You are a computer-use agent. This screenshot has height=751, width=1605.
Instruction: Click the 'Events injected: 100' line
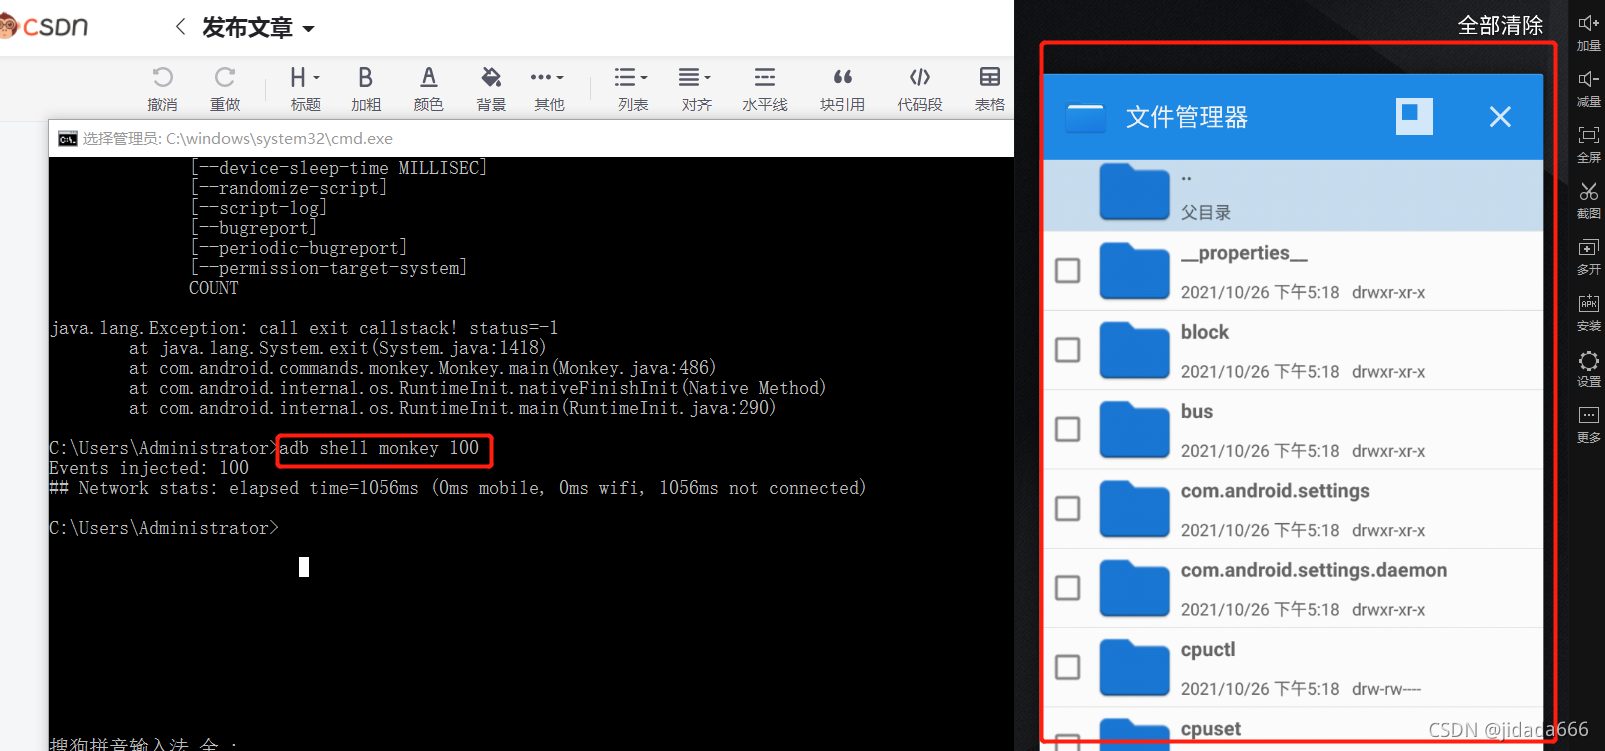149,468
